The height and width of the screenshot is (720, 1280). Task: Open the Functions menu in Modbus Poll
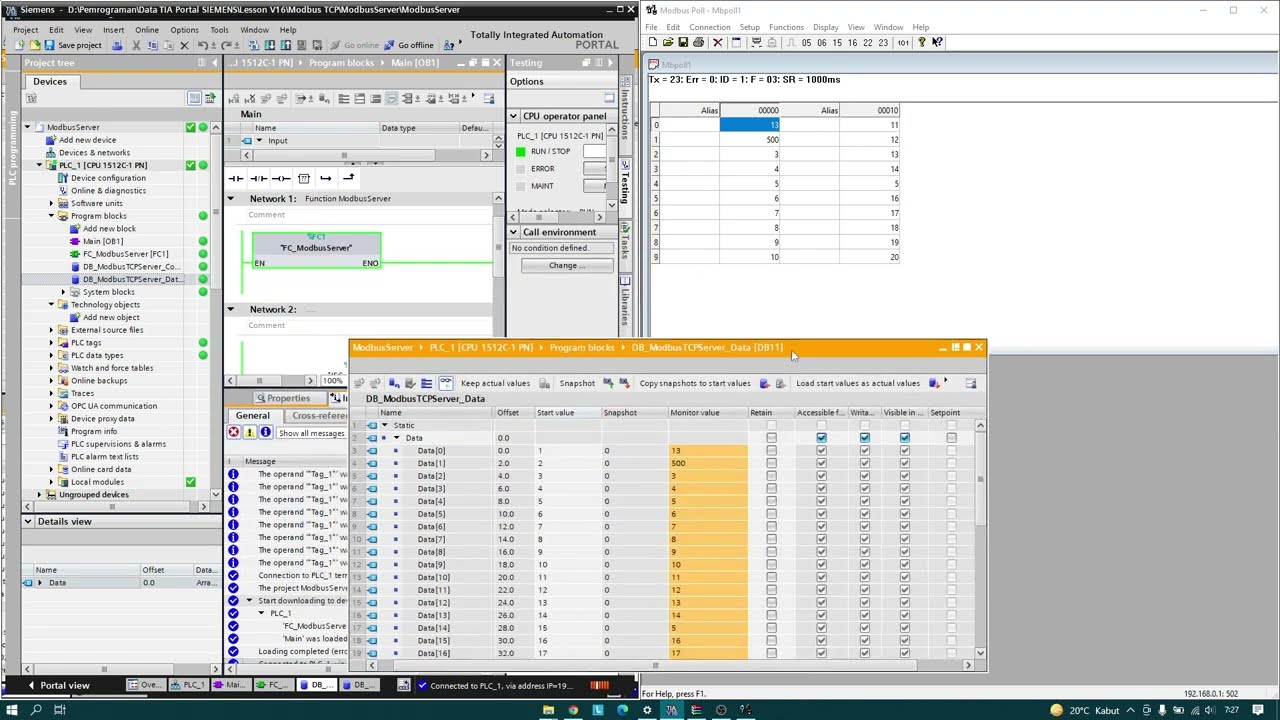[x=786, y=27]
